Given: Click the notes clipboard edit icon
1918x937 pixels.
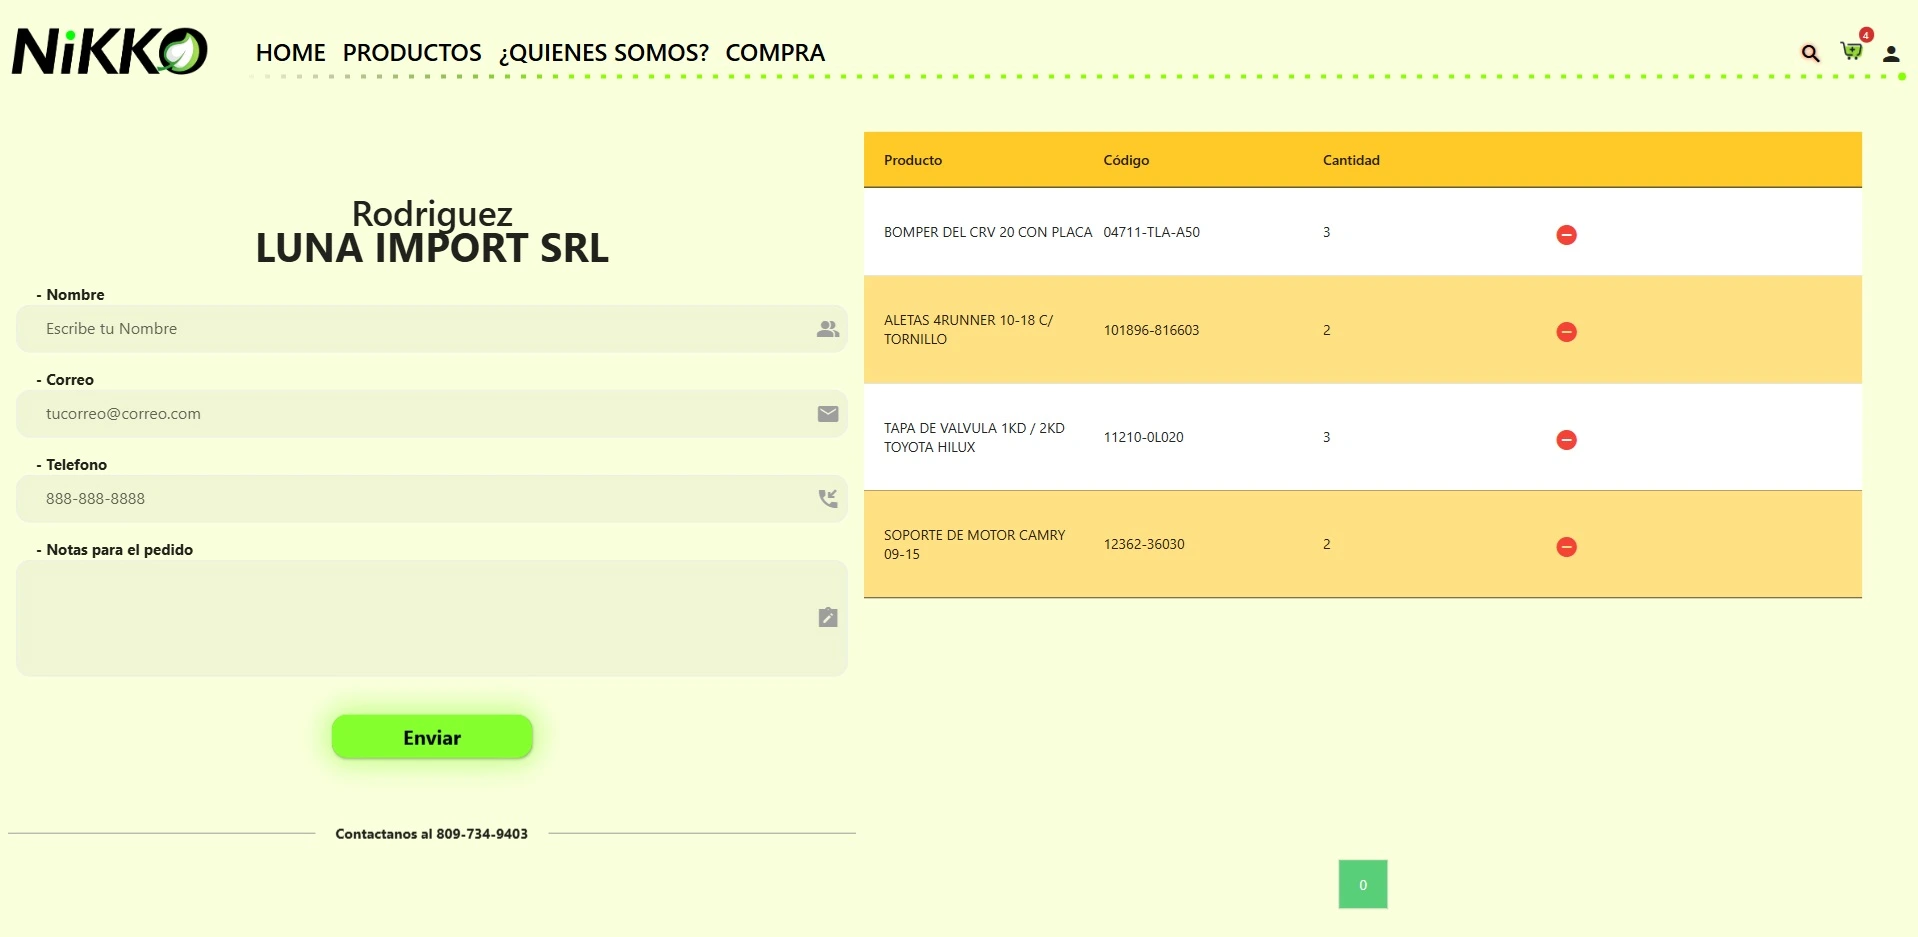Looking at the screenshot, I should [828, 617].
